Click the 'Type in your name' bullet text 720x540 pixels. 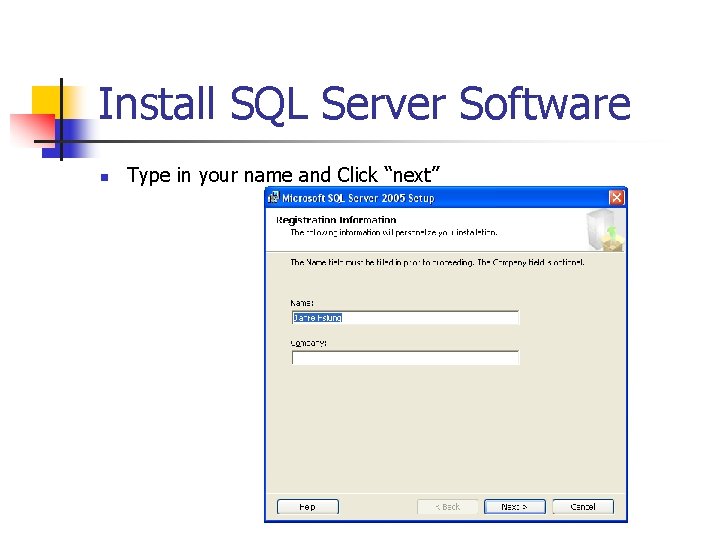(283, 175)
